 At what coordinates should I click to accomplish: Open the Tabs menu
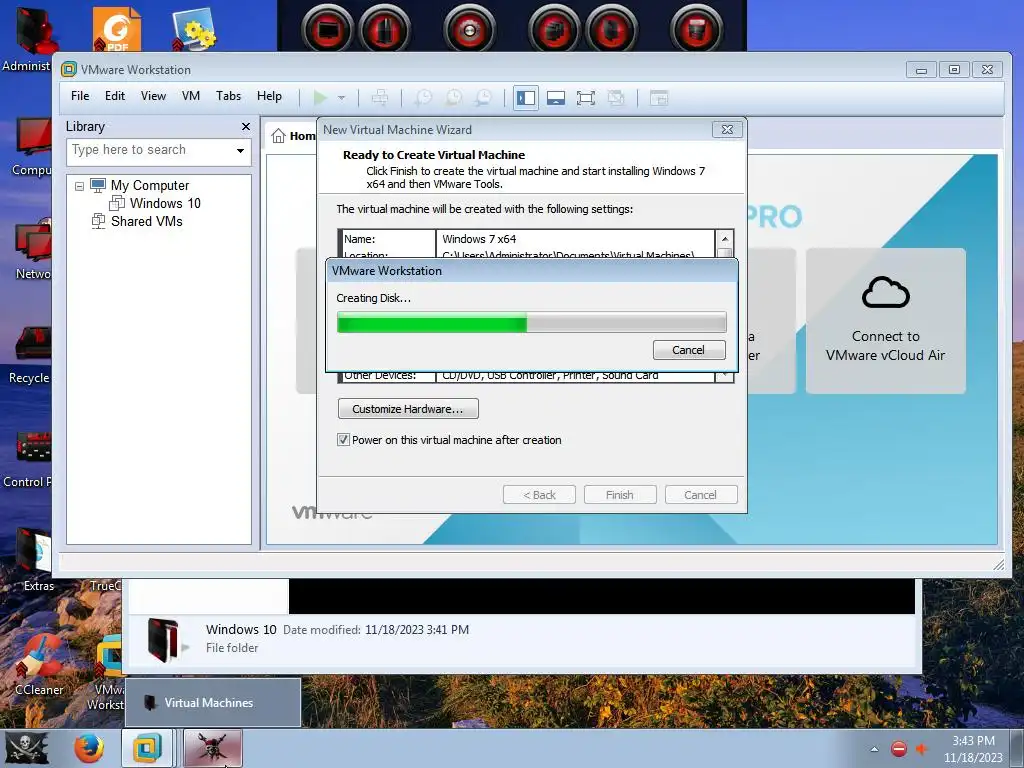[229, 96]
